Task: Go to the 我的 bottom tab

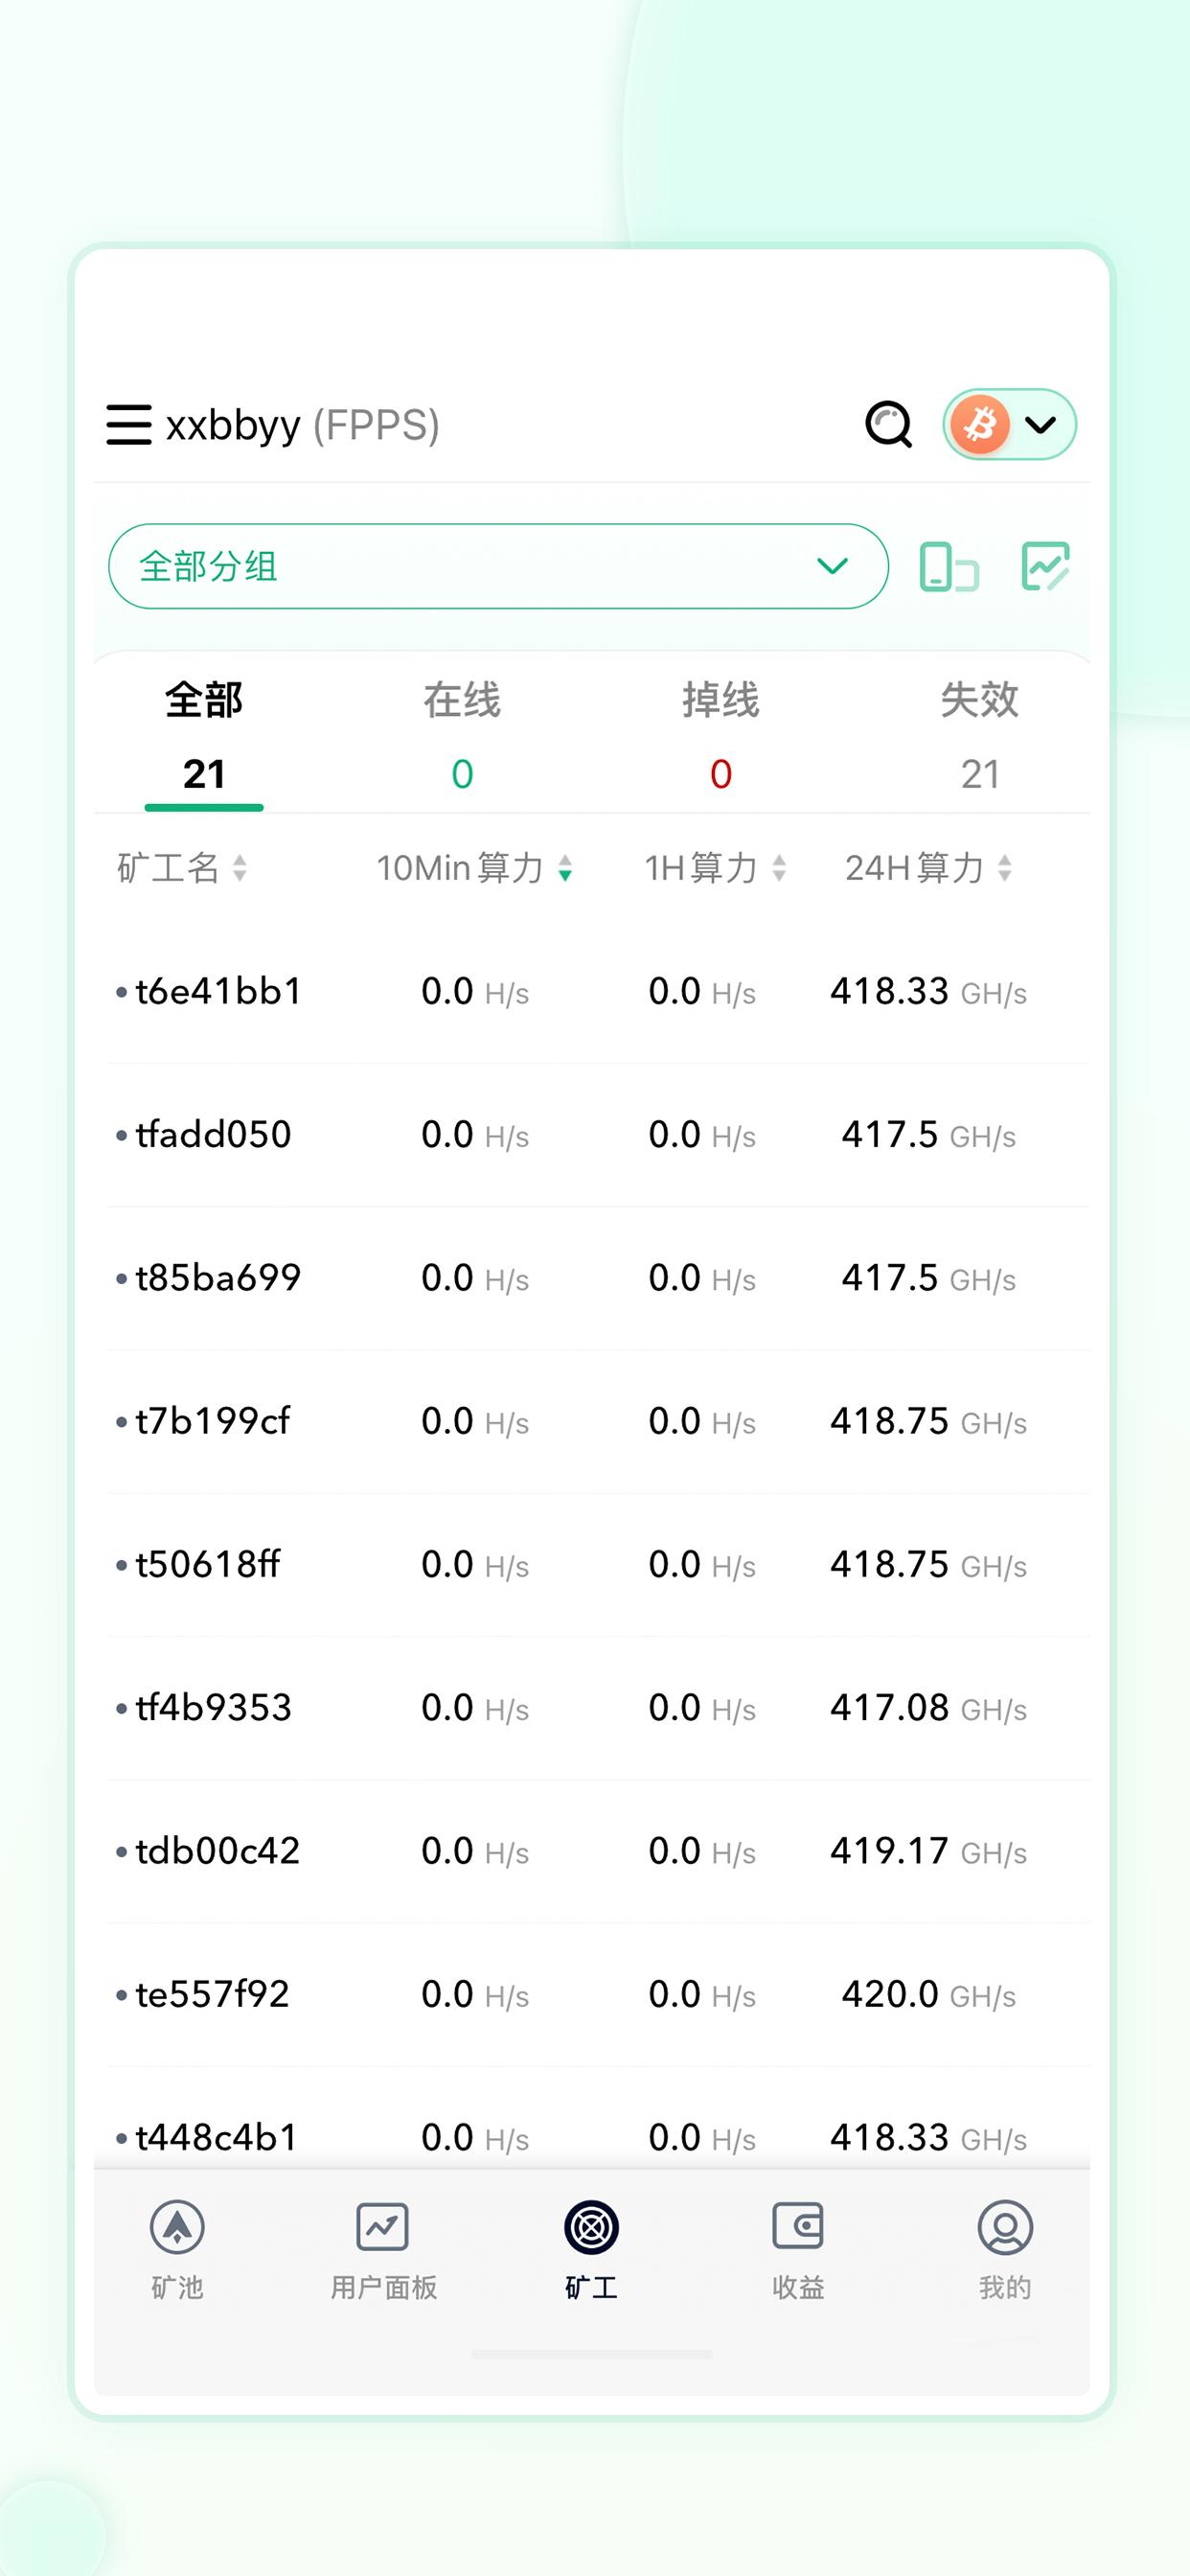Action: 1005,2250
